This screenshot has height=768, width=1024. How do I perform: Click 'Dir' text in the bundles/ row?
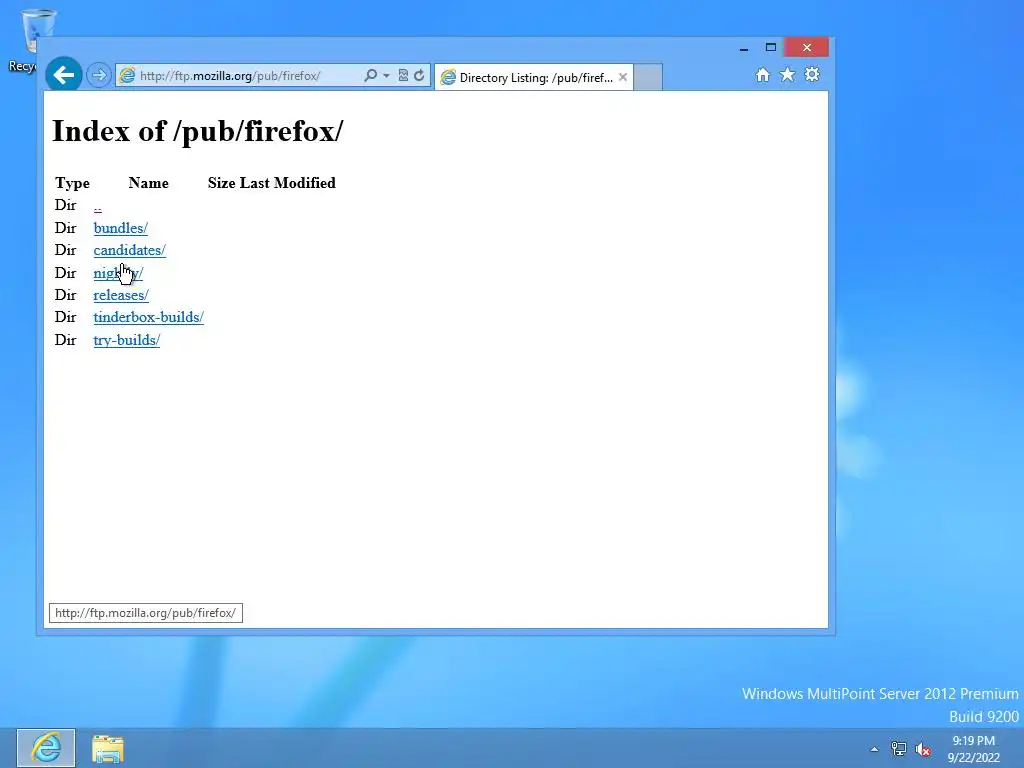point(65,228)
